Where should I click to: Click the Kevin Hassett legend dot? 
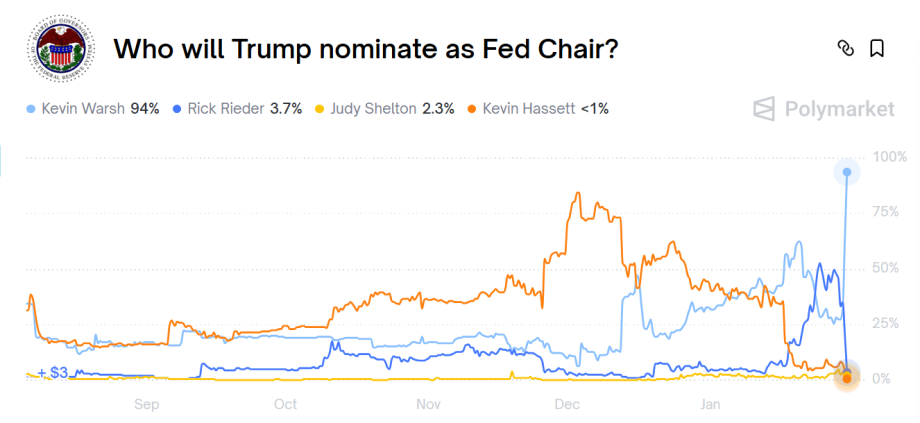(x=473, y=108)
